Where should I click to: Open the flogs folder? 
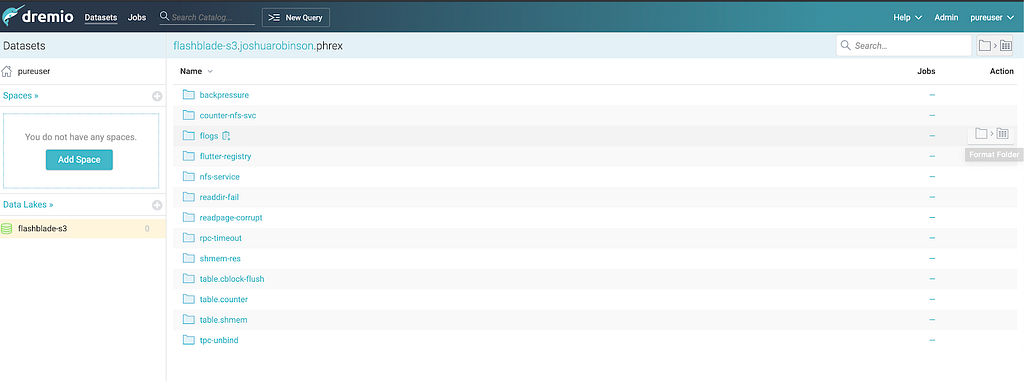(209, 136)
